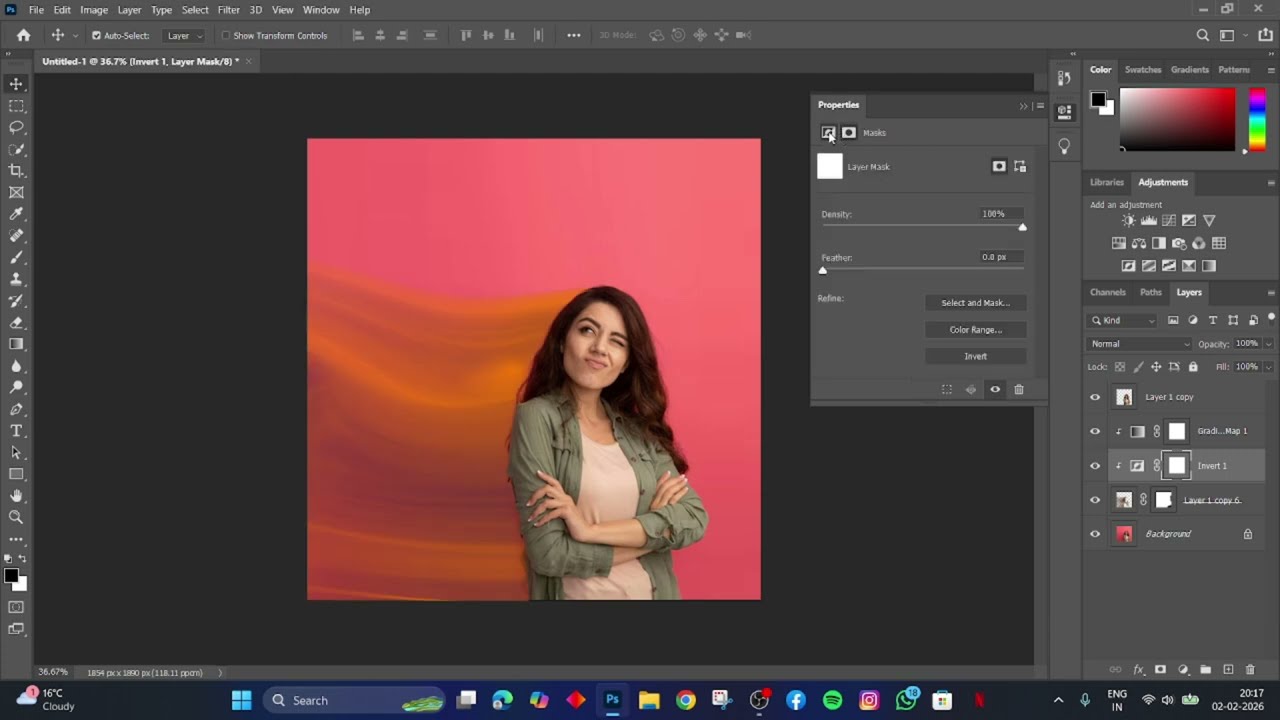Open the Filter menu
Viewport: 1280px width, 720px height.
coord(229,10)
